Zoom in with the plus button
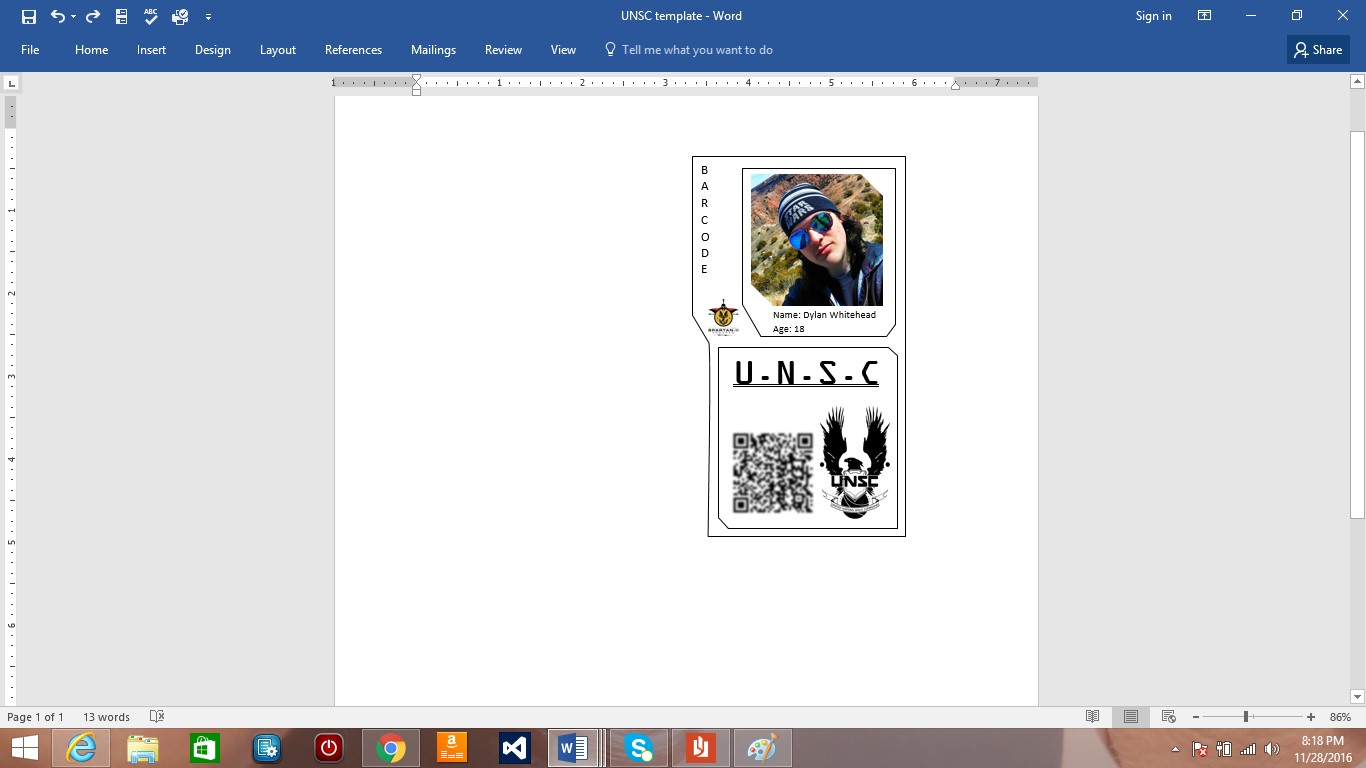The height and width of the screenshot is (768, 1366). (1311, 717)
